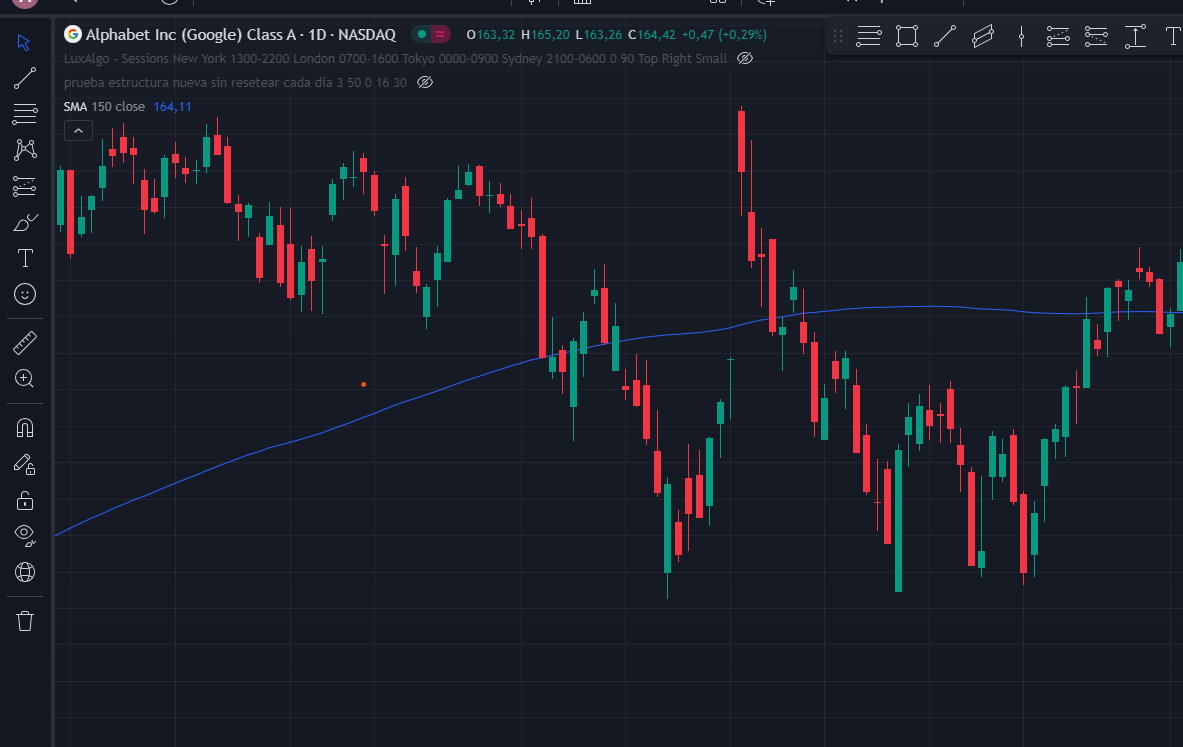Viewport: 1183px width, 747px height.
Task: Open forecasting and measurement tools in left sidebar
Action: pyautogui.click(x=24, y=186)
